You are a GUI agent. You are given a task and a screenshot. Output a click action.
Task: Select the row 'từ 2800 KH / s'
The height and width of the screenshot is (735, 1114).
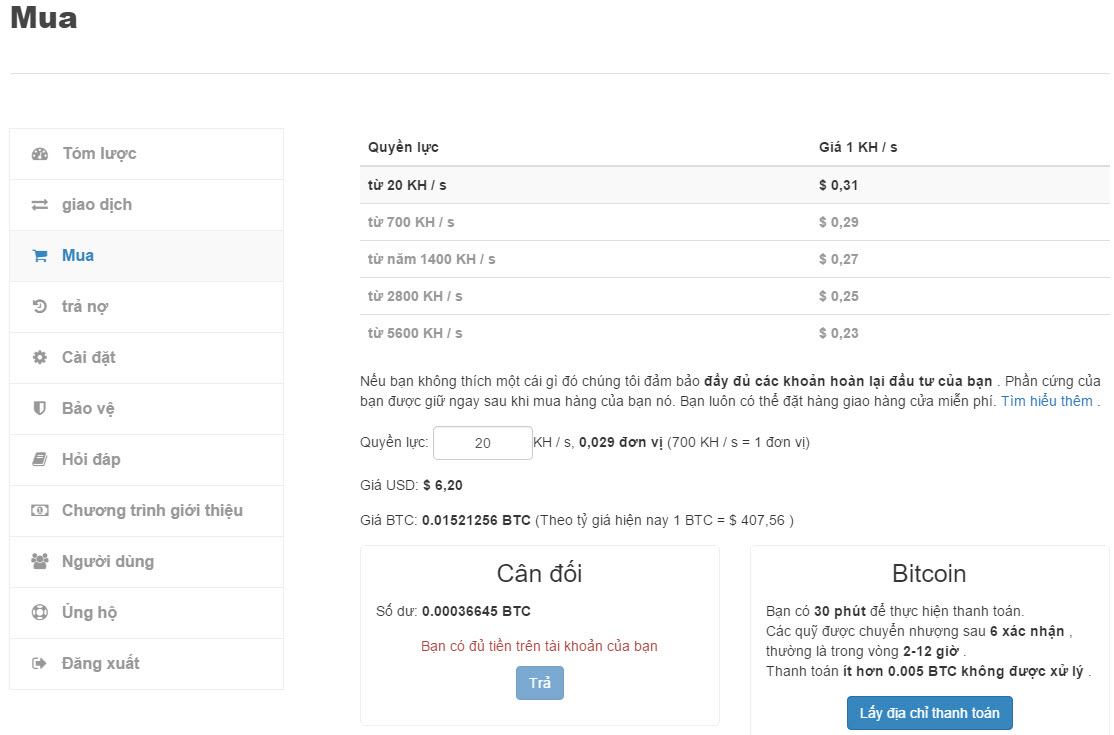click(735, 296)
